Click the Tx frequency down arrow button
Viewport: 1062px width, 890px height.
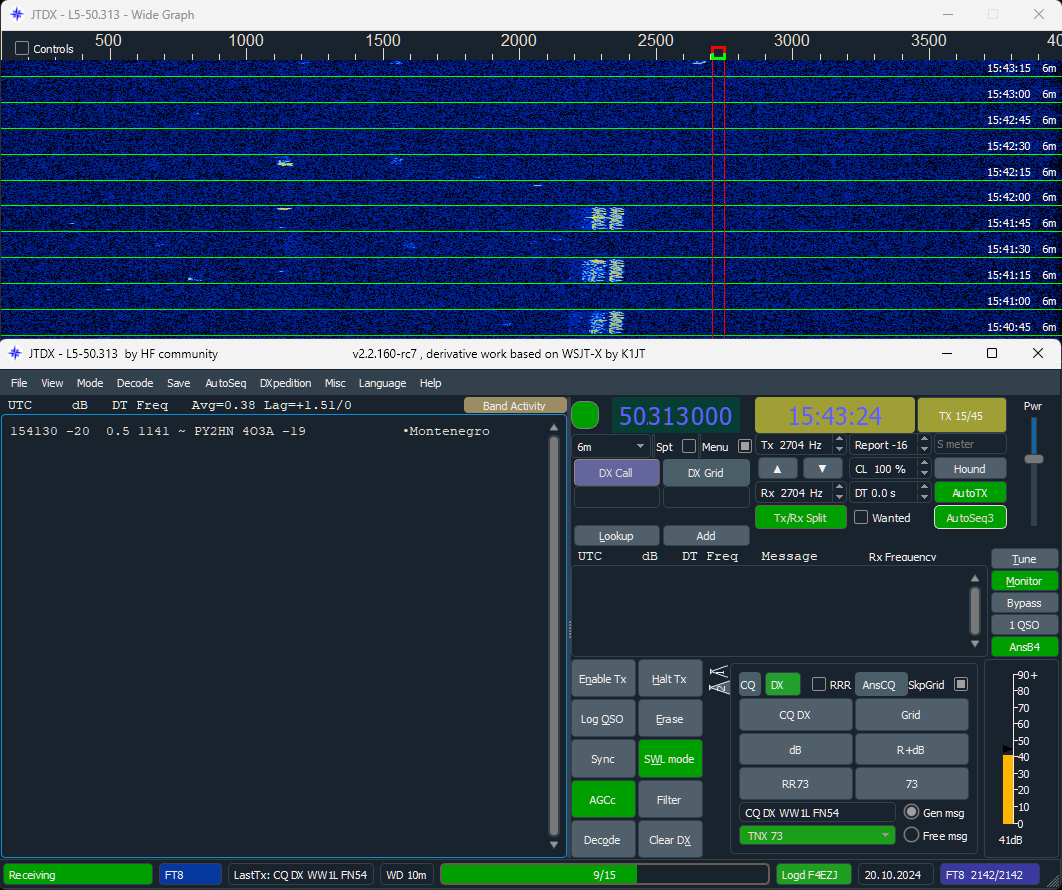coord(822,469)
